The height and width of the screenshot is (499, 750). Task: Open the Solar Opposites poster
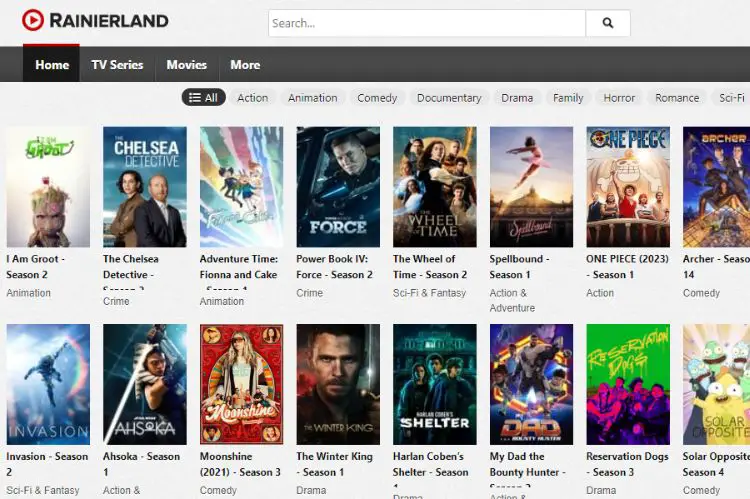pyautogui.click(x=717, y=384)
